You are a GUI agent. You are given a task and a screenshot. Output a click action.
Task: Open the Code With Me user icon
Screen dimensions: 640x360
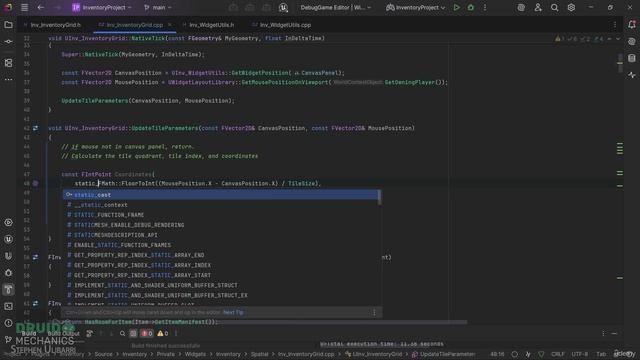538,7
